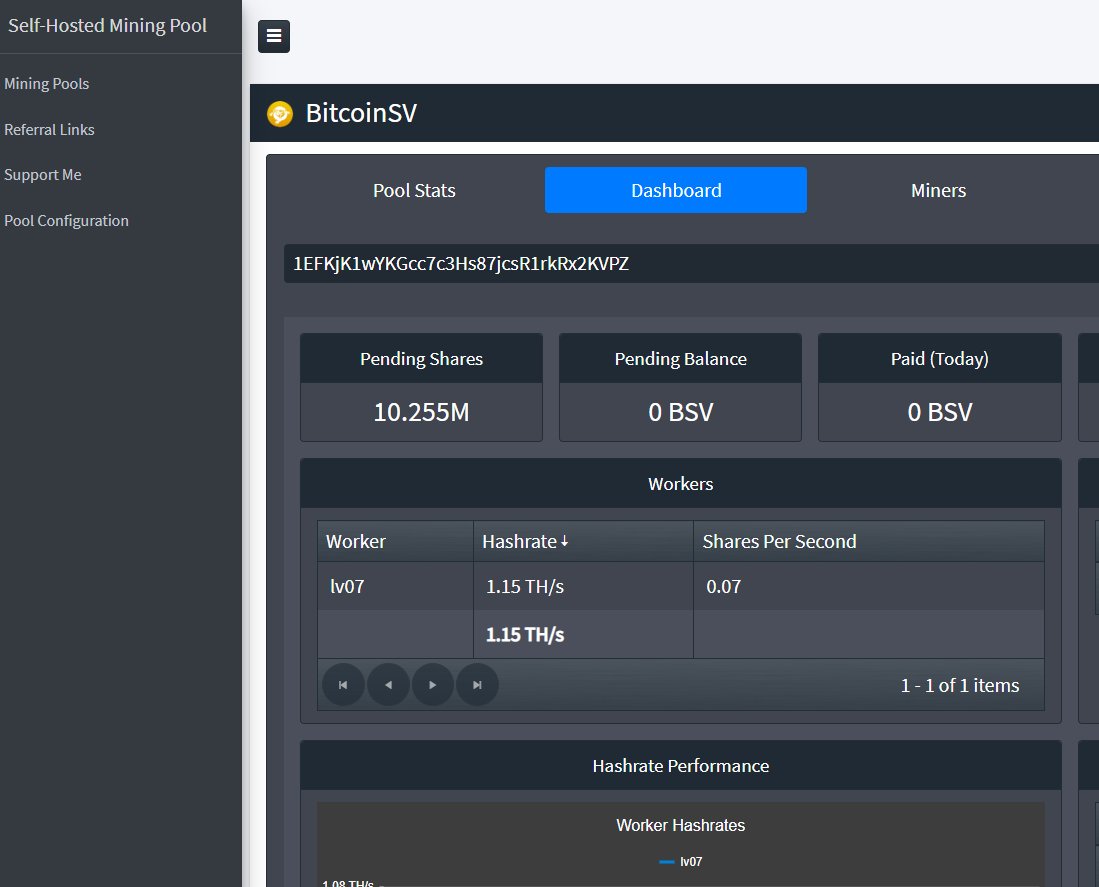Go to first page of workers table

coord(343,685)
